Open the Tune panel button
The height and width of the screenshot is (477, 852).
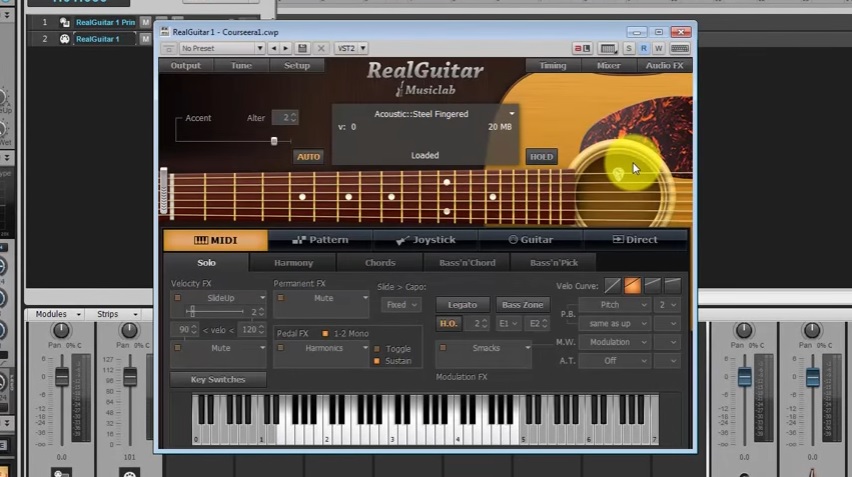tap(241, 65)
